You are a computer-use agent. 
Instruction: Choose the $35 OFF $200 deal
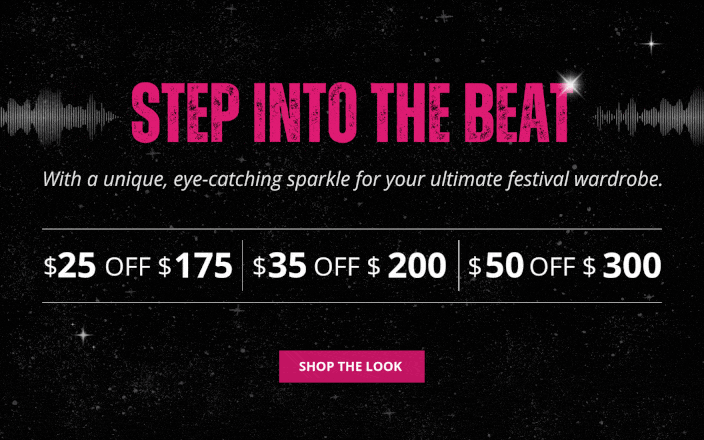click(349, 266)
